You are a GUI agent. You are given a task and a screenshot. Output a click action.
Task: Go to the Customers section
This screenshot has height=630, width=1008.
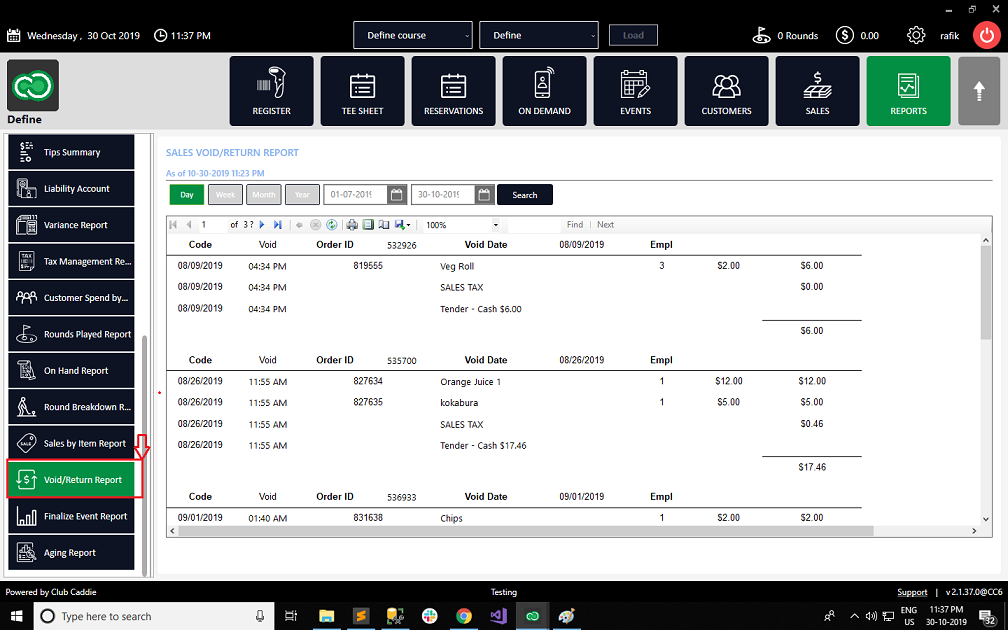pos(726,91)
